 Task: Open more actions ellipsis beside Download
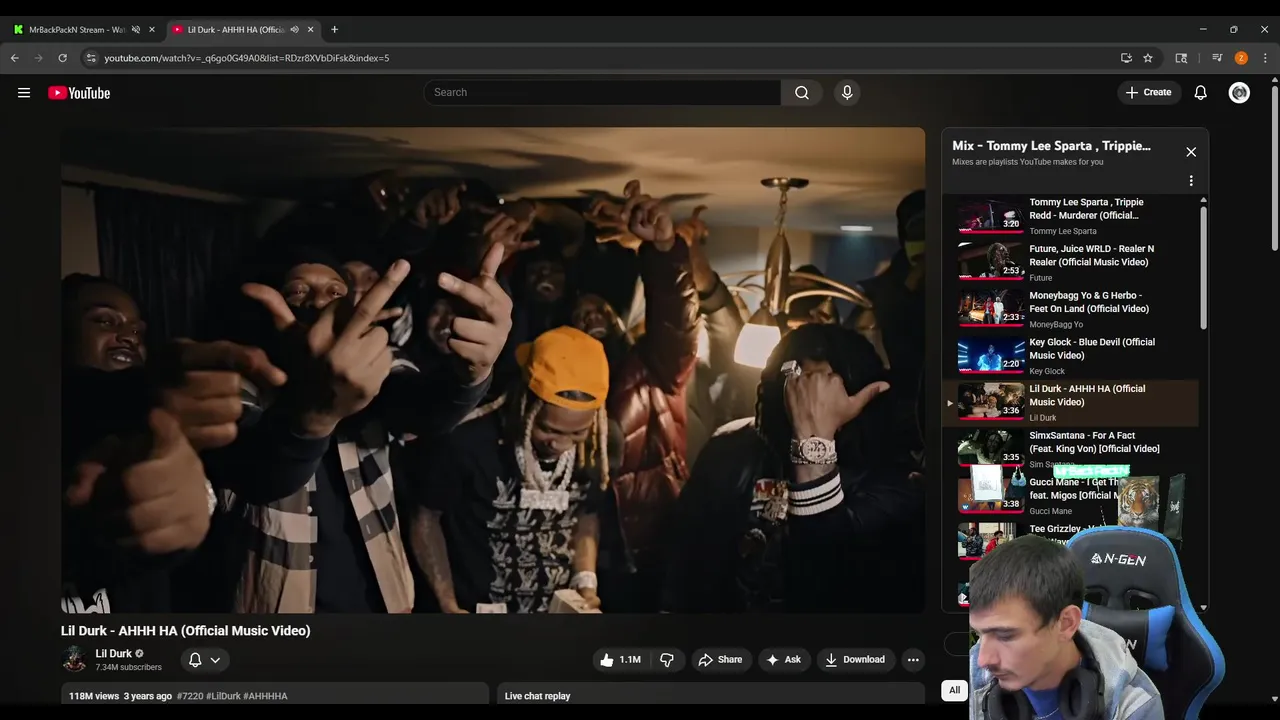tap(913, 659)
